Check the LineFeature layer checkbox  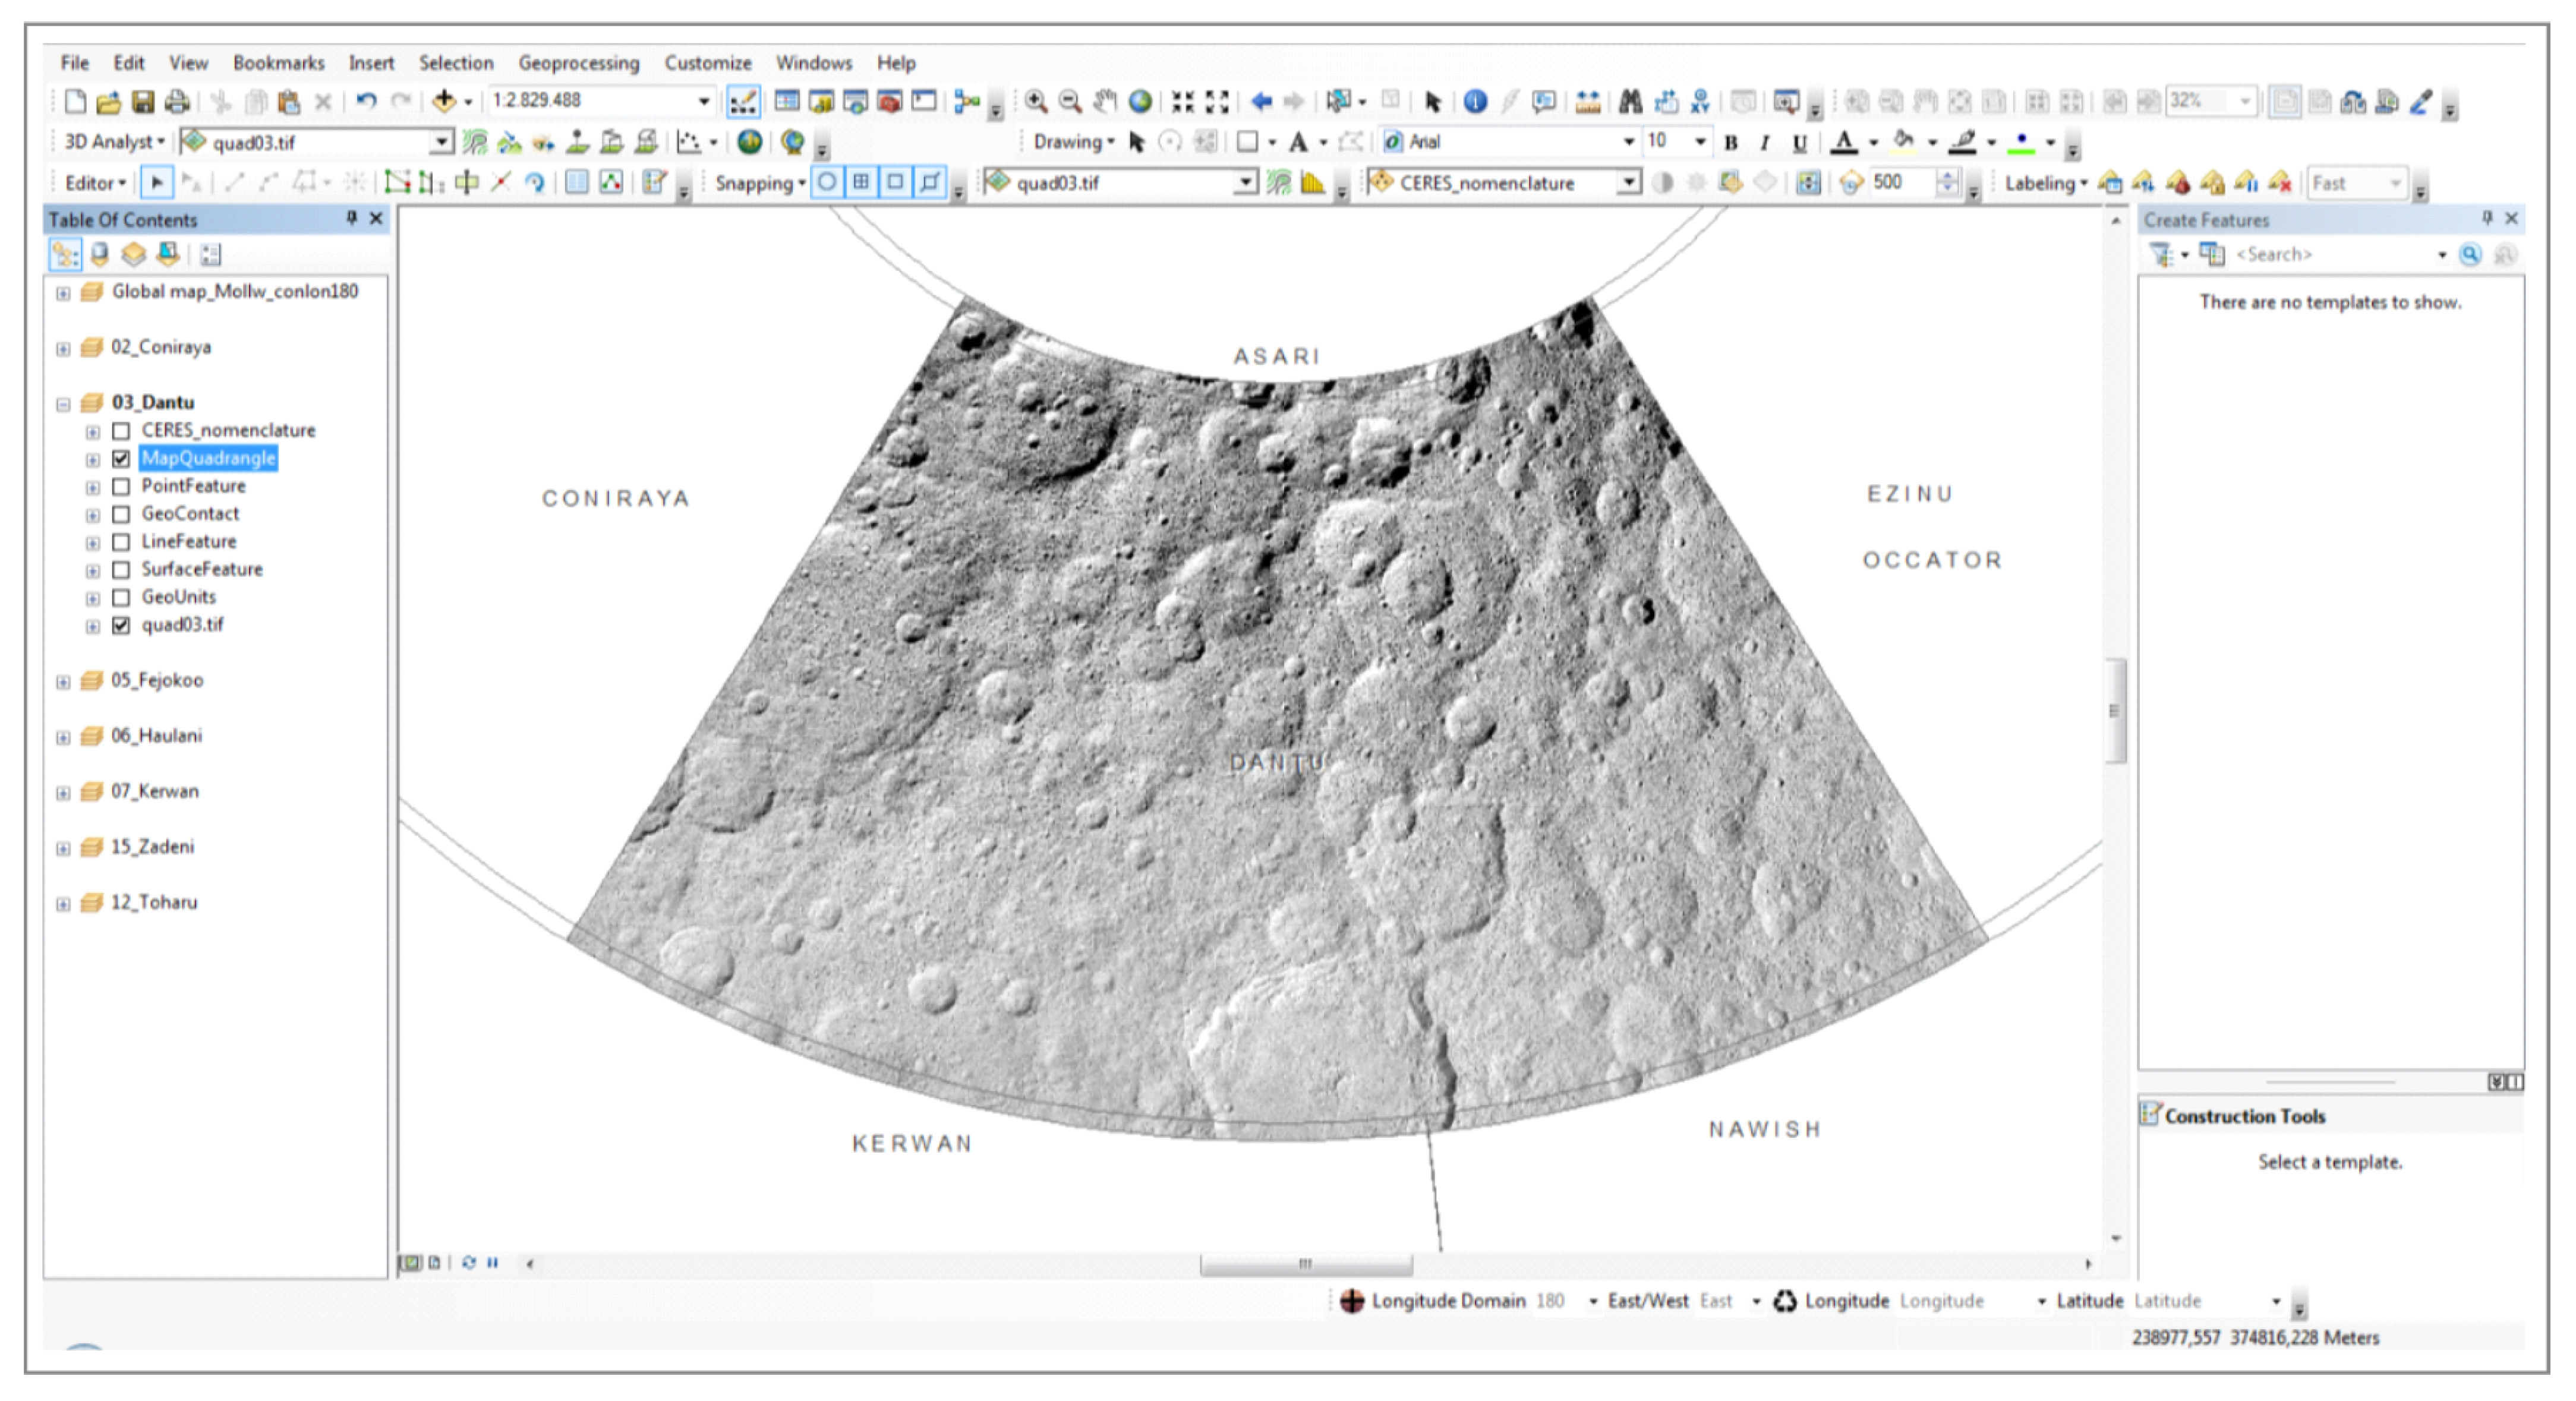coord(121,542)
